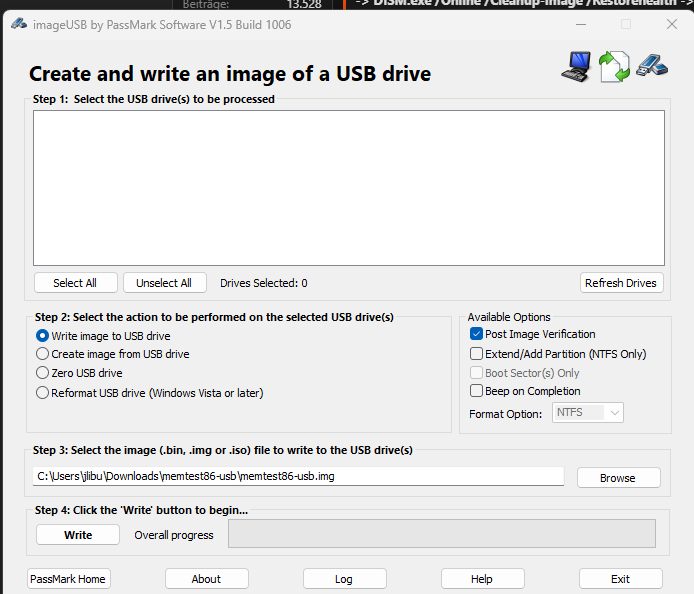
Task: Open the Format Option NTFS dropdown
Action: tap(588, 413)
